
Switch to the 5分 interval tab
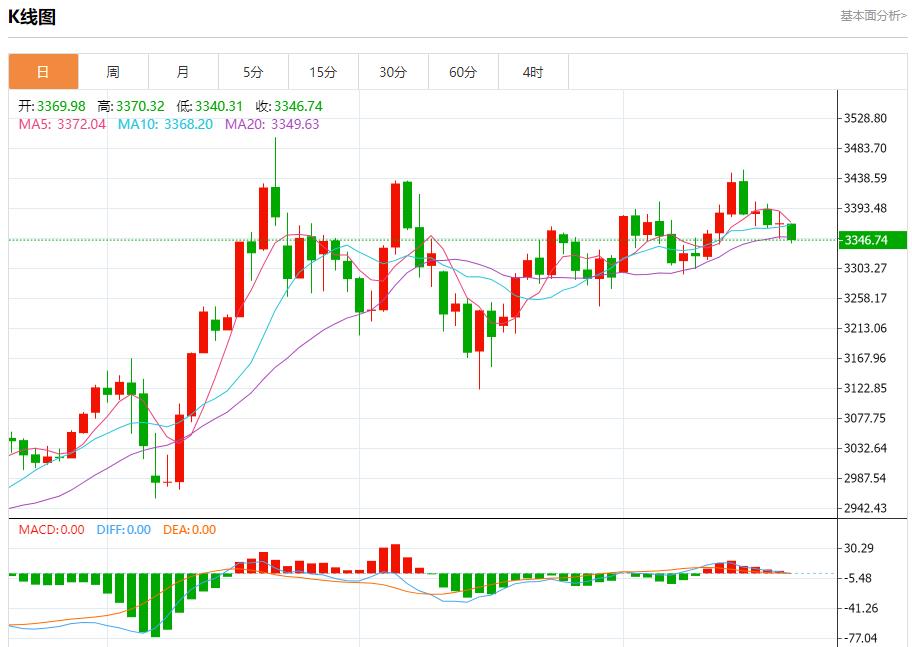pyautogui.click(x=253, y=72)
